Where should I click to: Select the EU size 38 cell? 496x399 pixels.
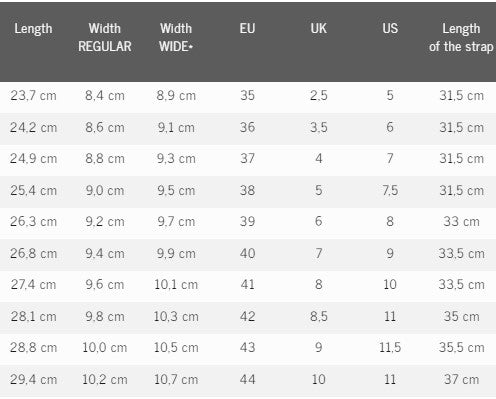(247, 190)
